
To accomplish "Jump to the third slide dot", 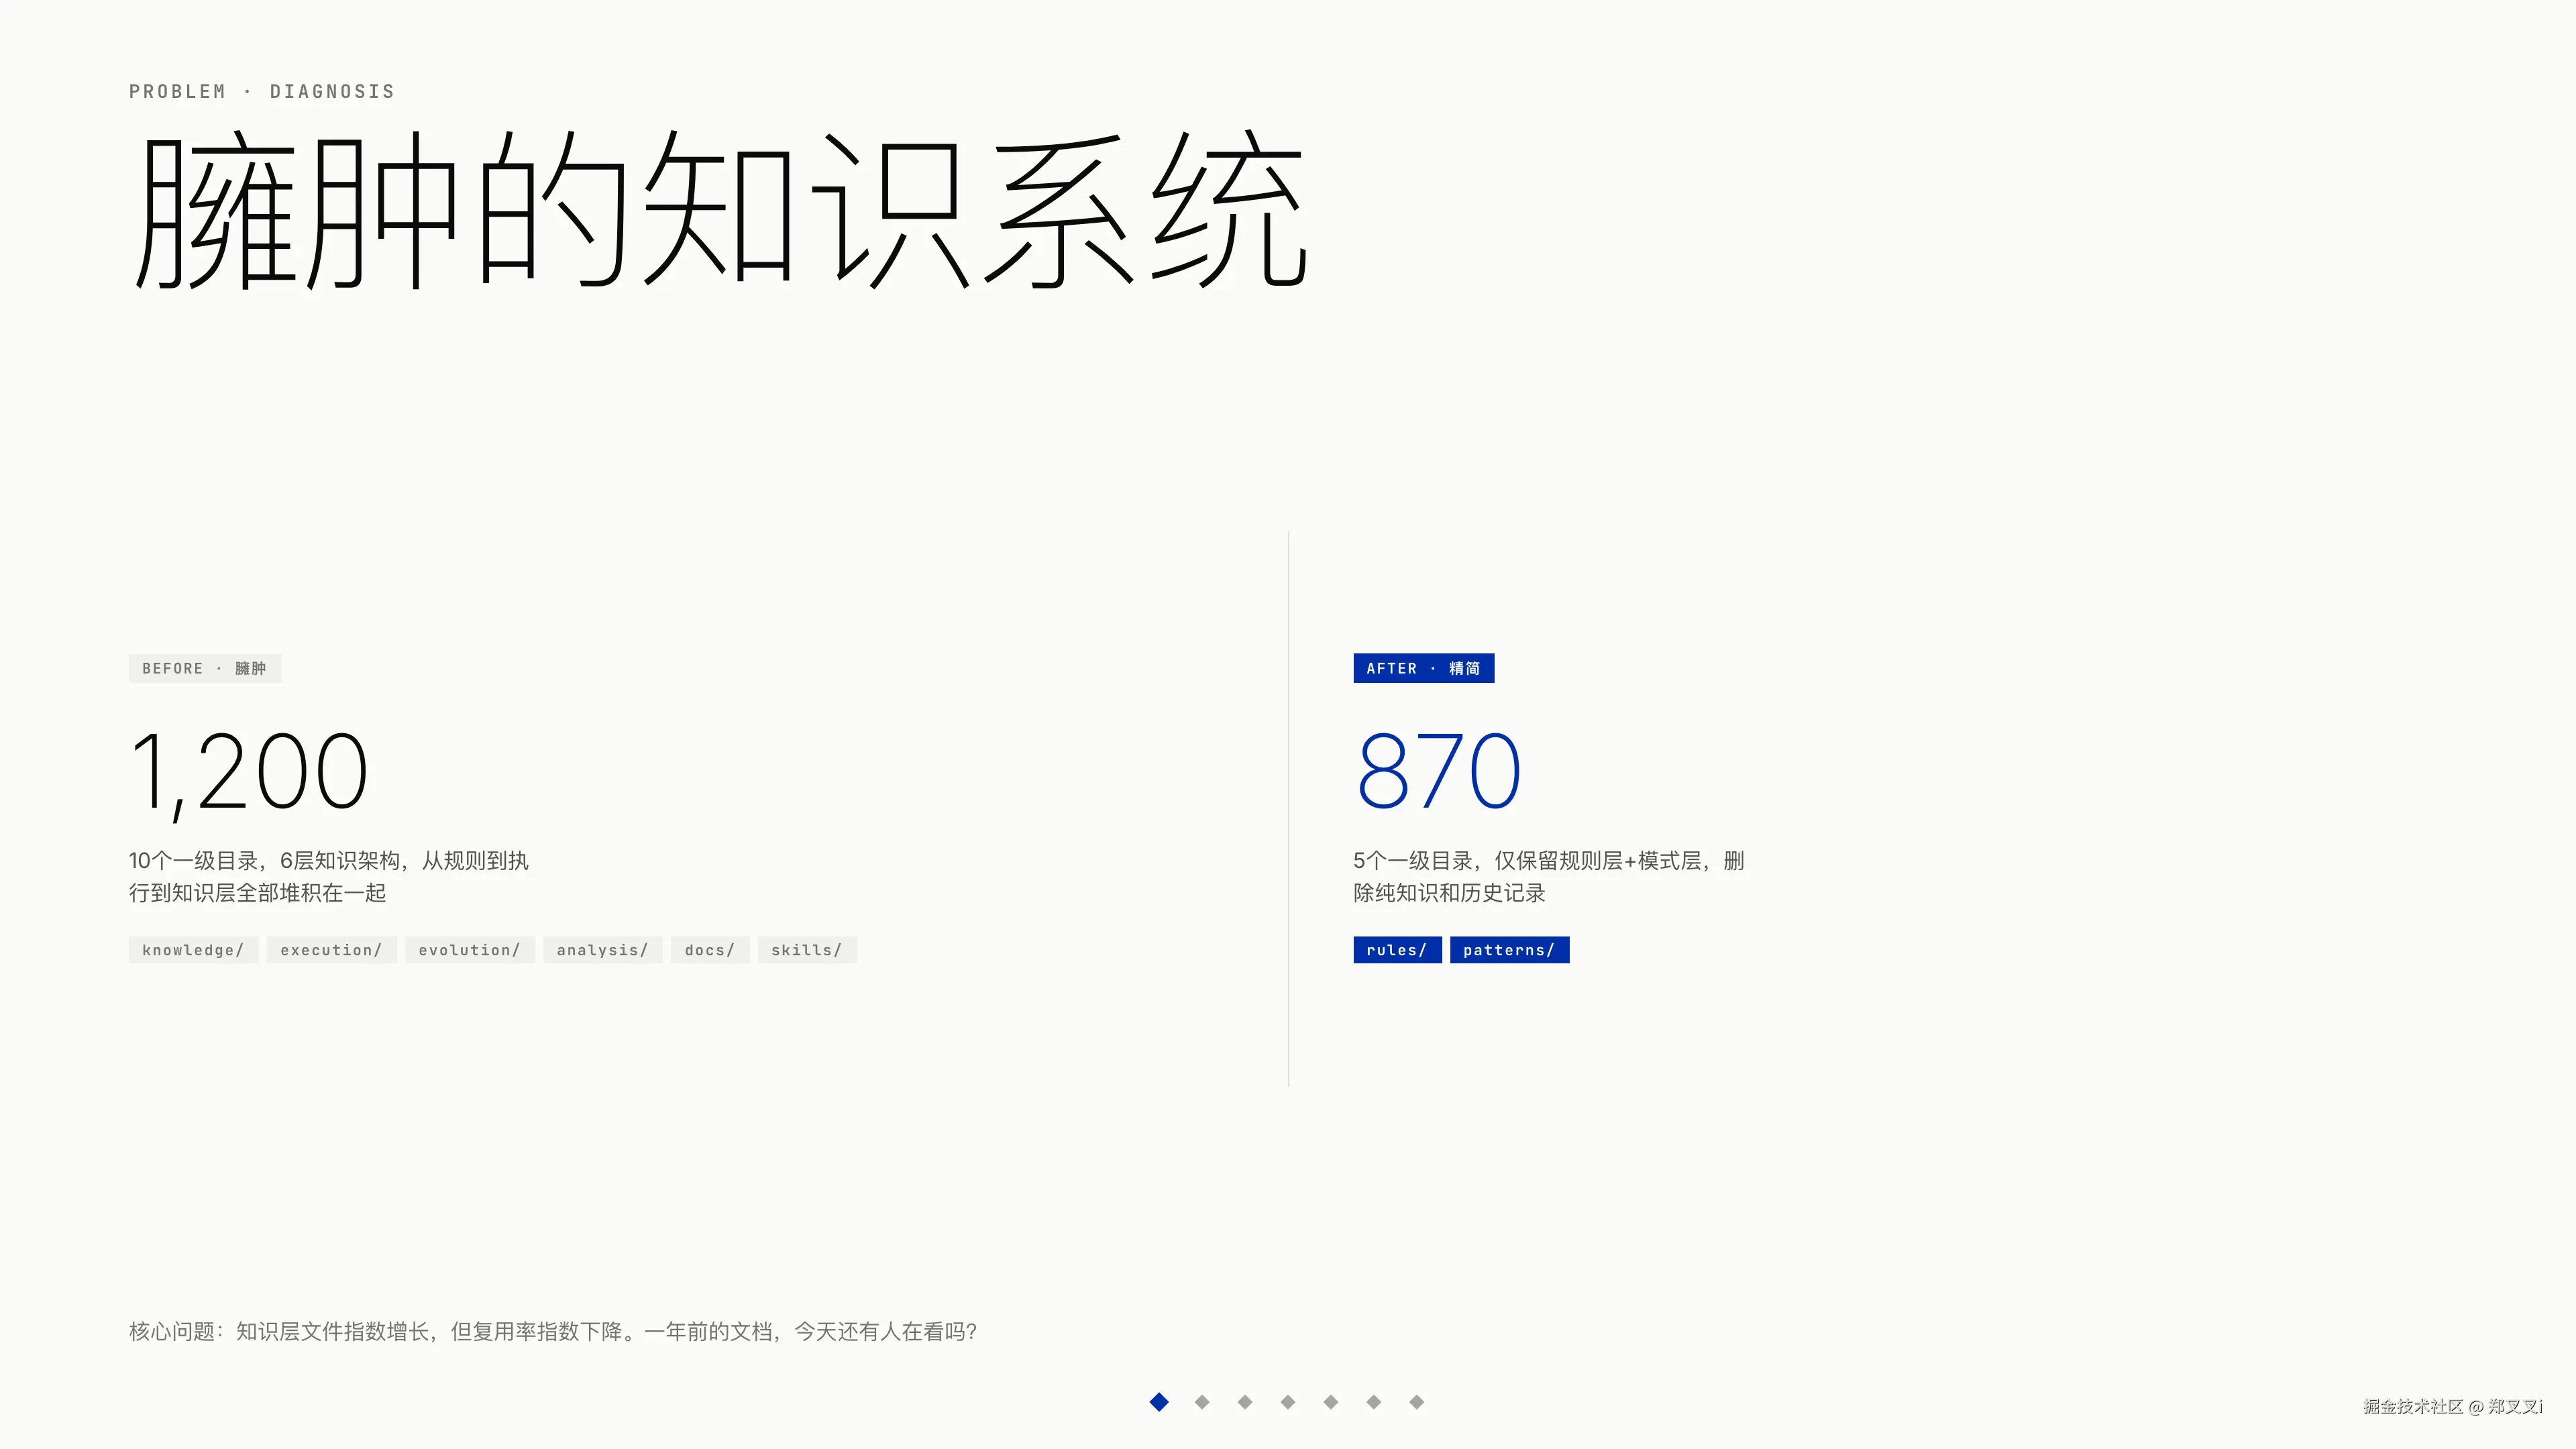I will 1245,1402.
